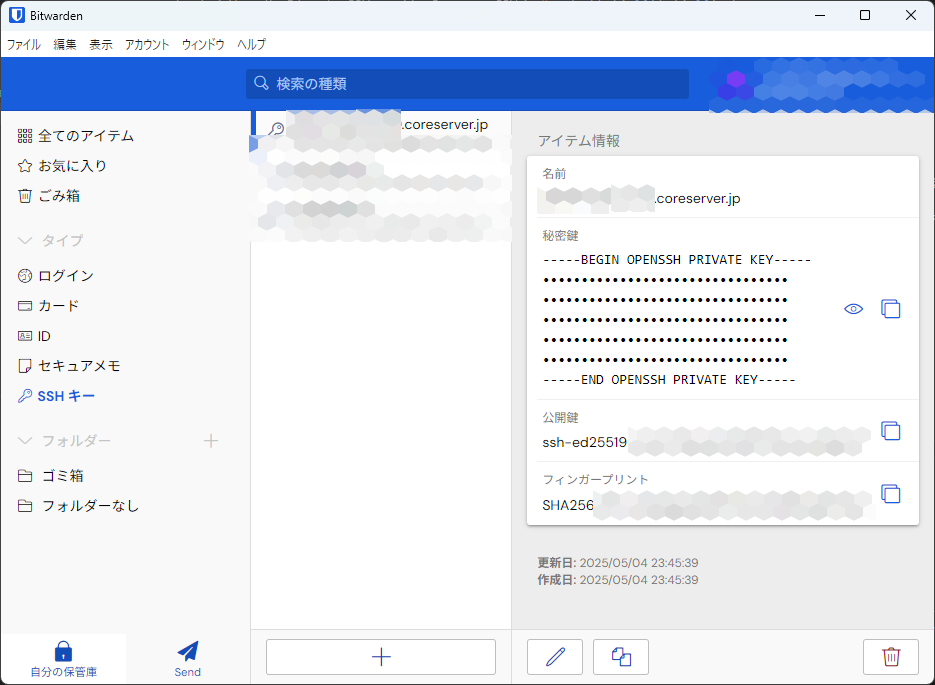Show お気に入り favorites items
Screen dimensions: 935x685
coord(72,166)
